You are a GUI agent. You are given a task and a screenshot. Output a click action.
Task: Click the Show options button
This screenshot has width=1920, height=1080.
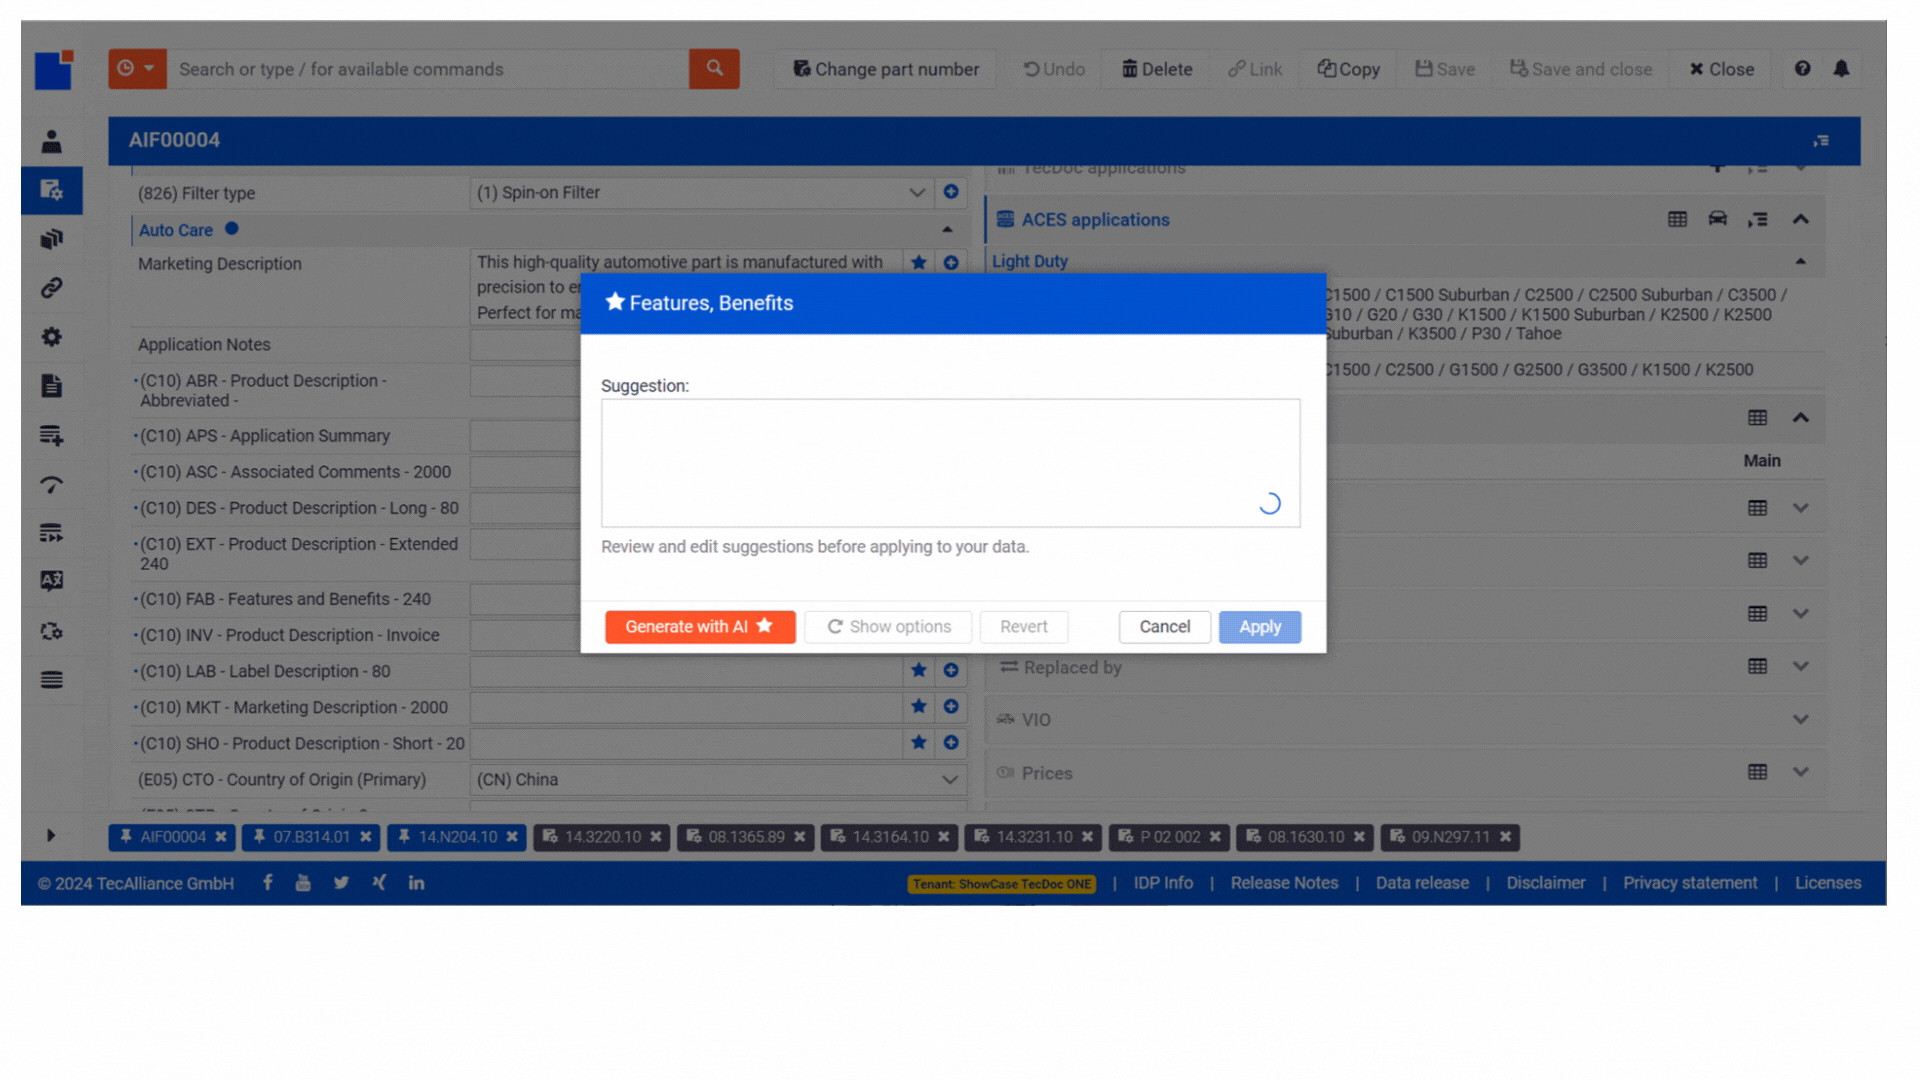pos(888,627)
